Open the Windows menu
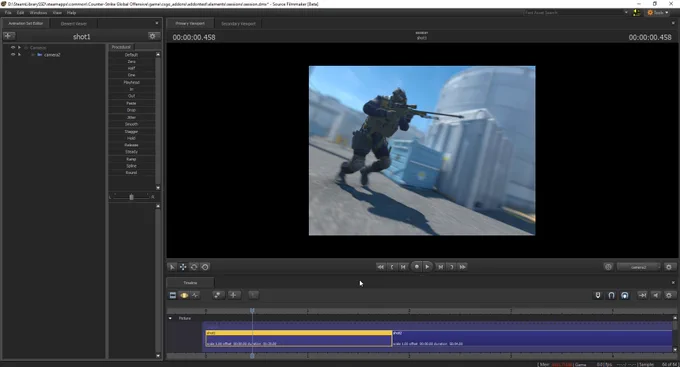This screenshot has height=367, width=680. 38,13
